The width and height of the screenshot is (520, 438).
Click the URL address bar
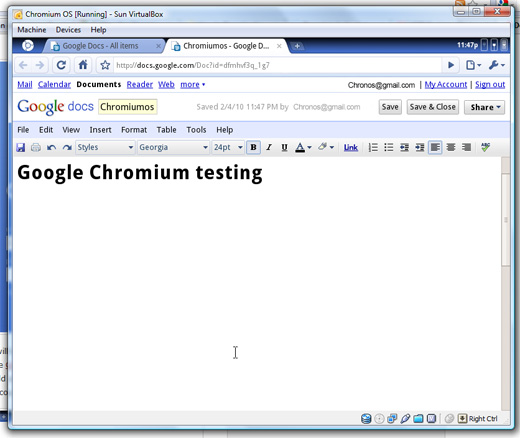coord(277,65)
